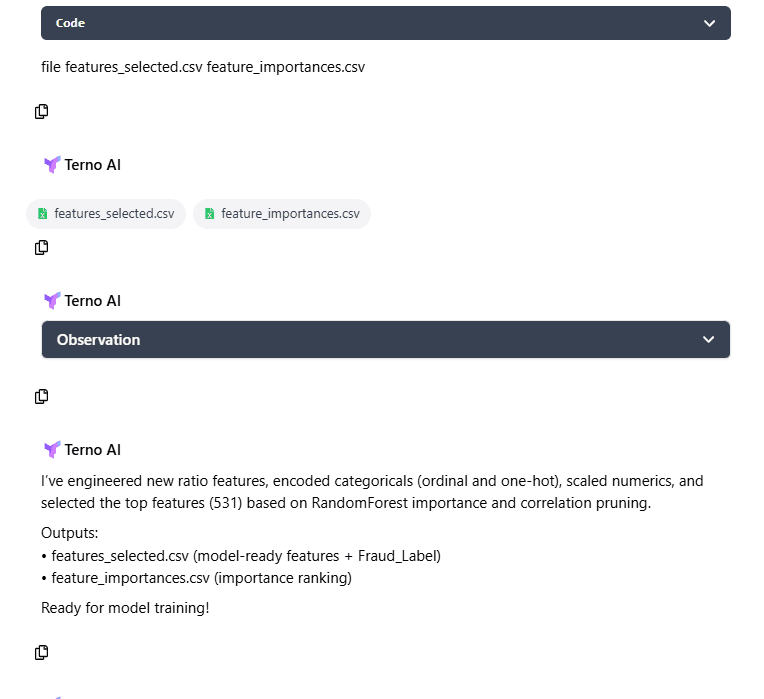Copy the 'Ready for model training!' response

click(42, 652)
